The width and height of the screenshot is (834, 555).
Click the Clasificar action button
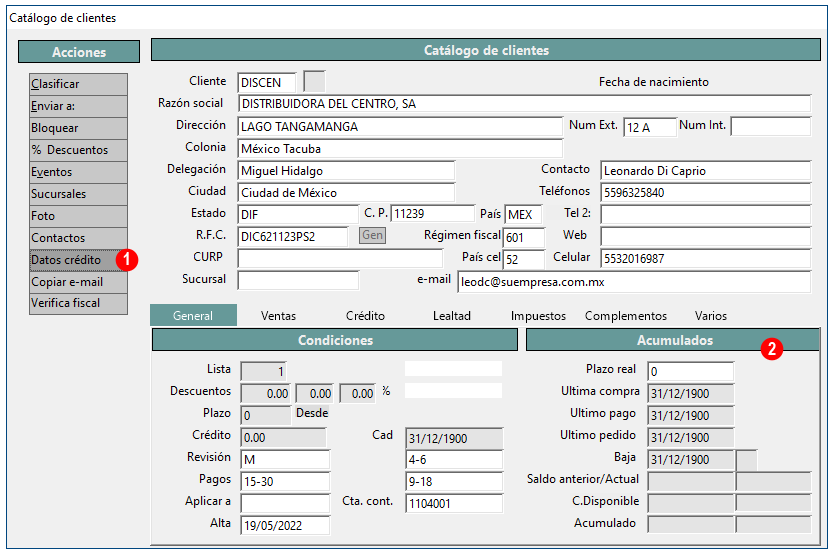coord(78,84)
